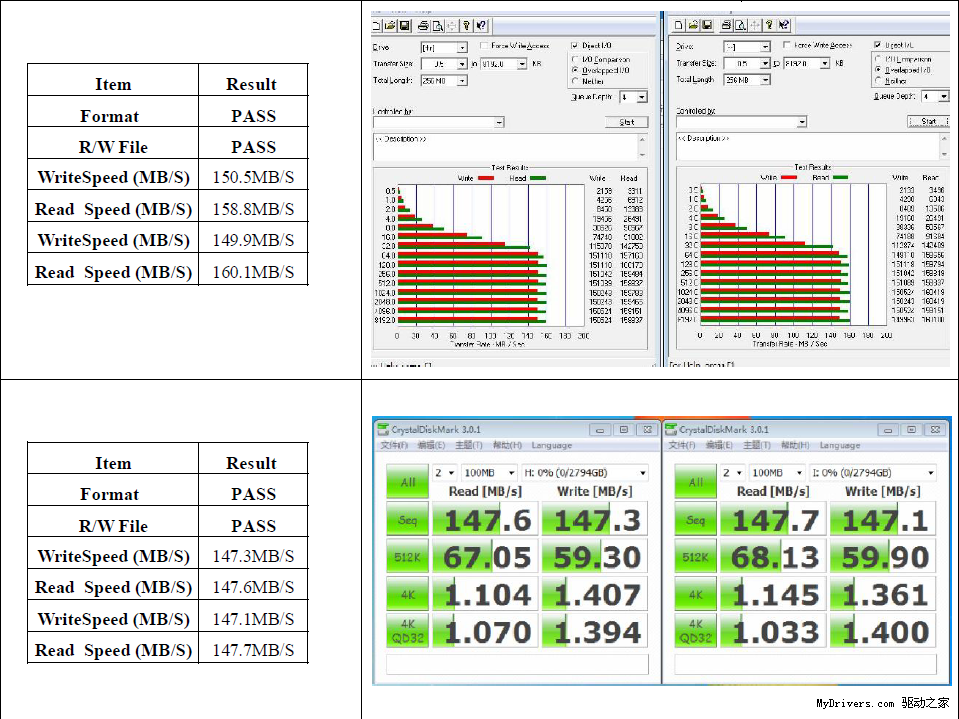Open the Total Length dropdown in left ATTO window
The image size is (959, 719).
(462, 80)
